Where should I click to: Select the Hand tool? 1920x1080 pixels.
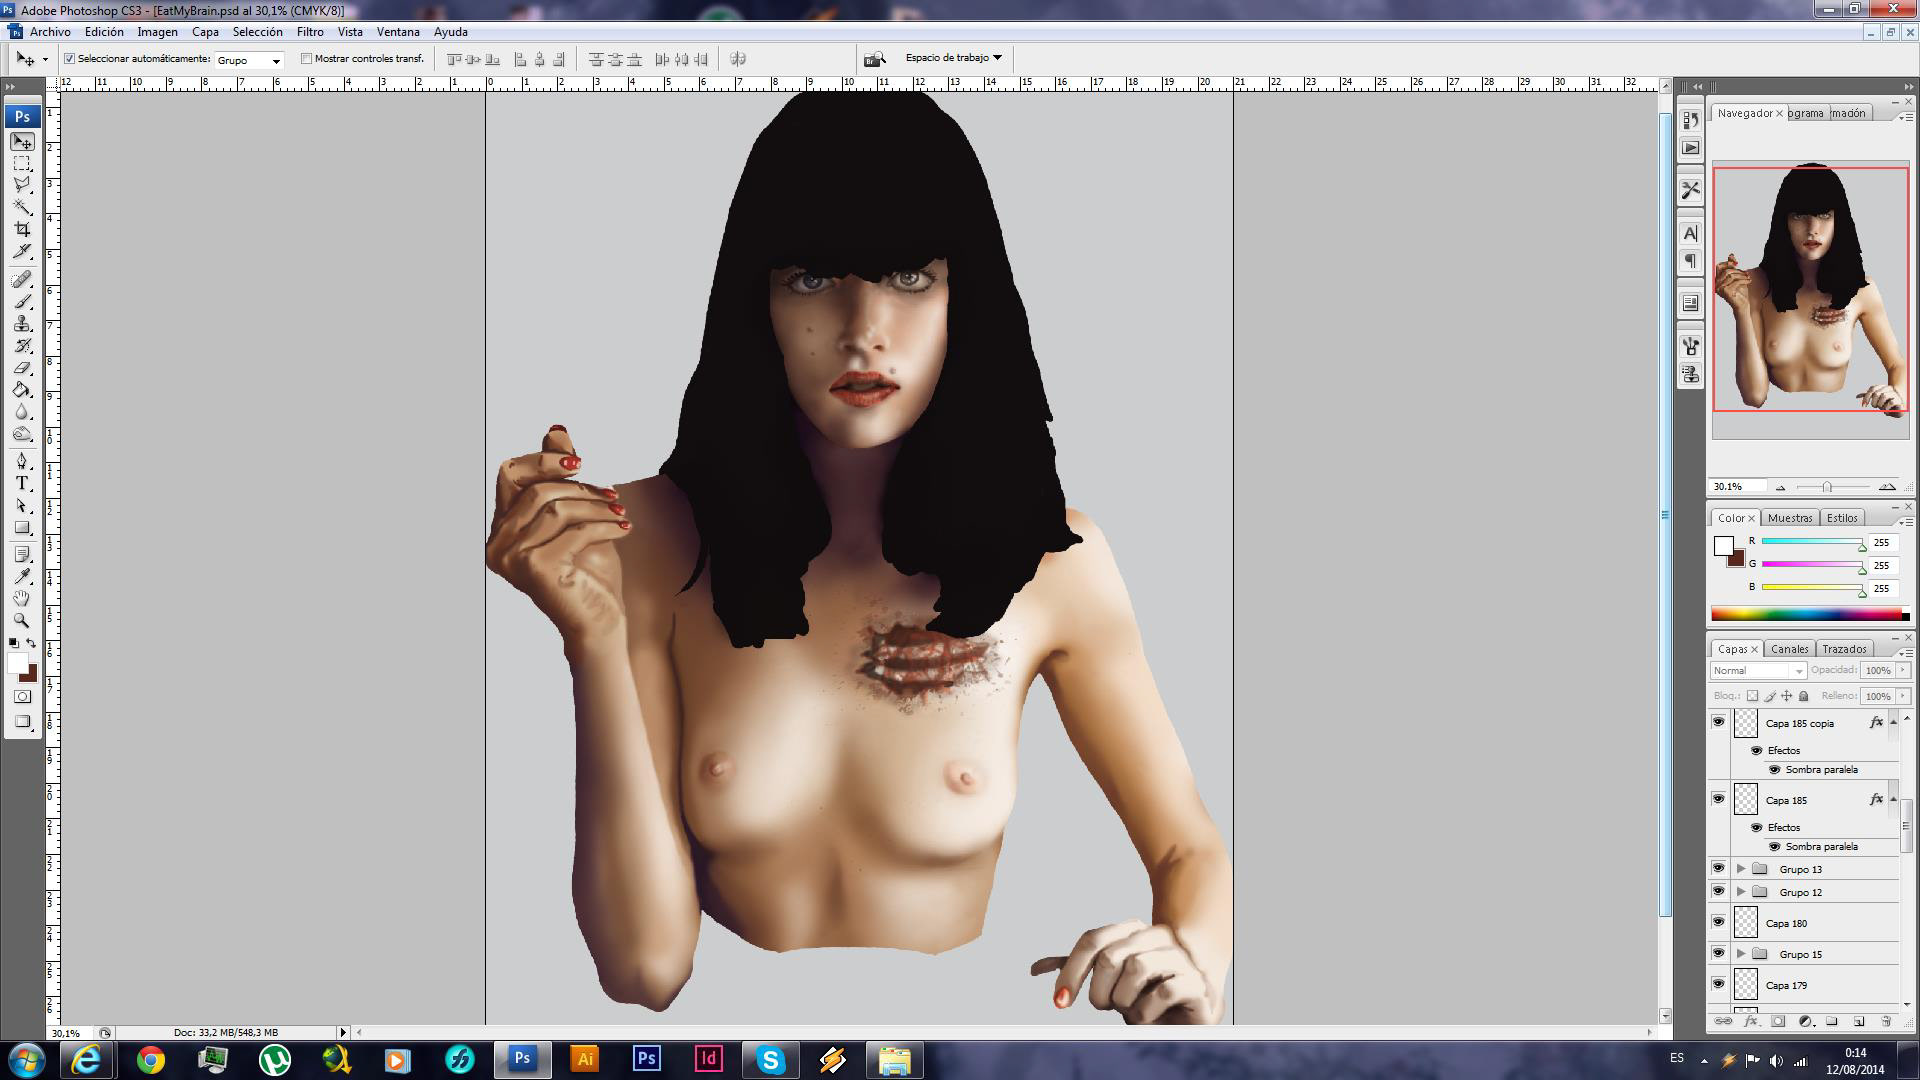22,598
